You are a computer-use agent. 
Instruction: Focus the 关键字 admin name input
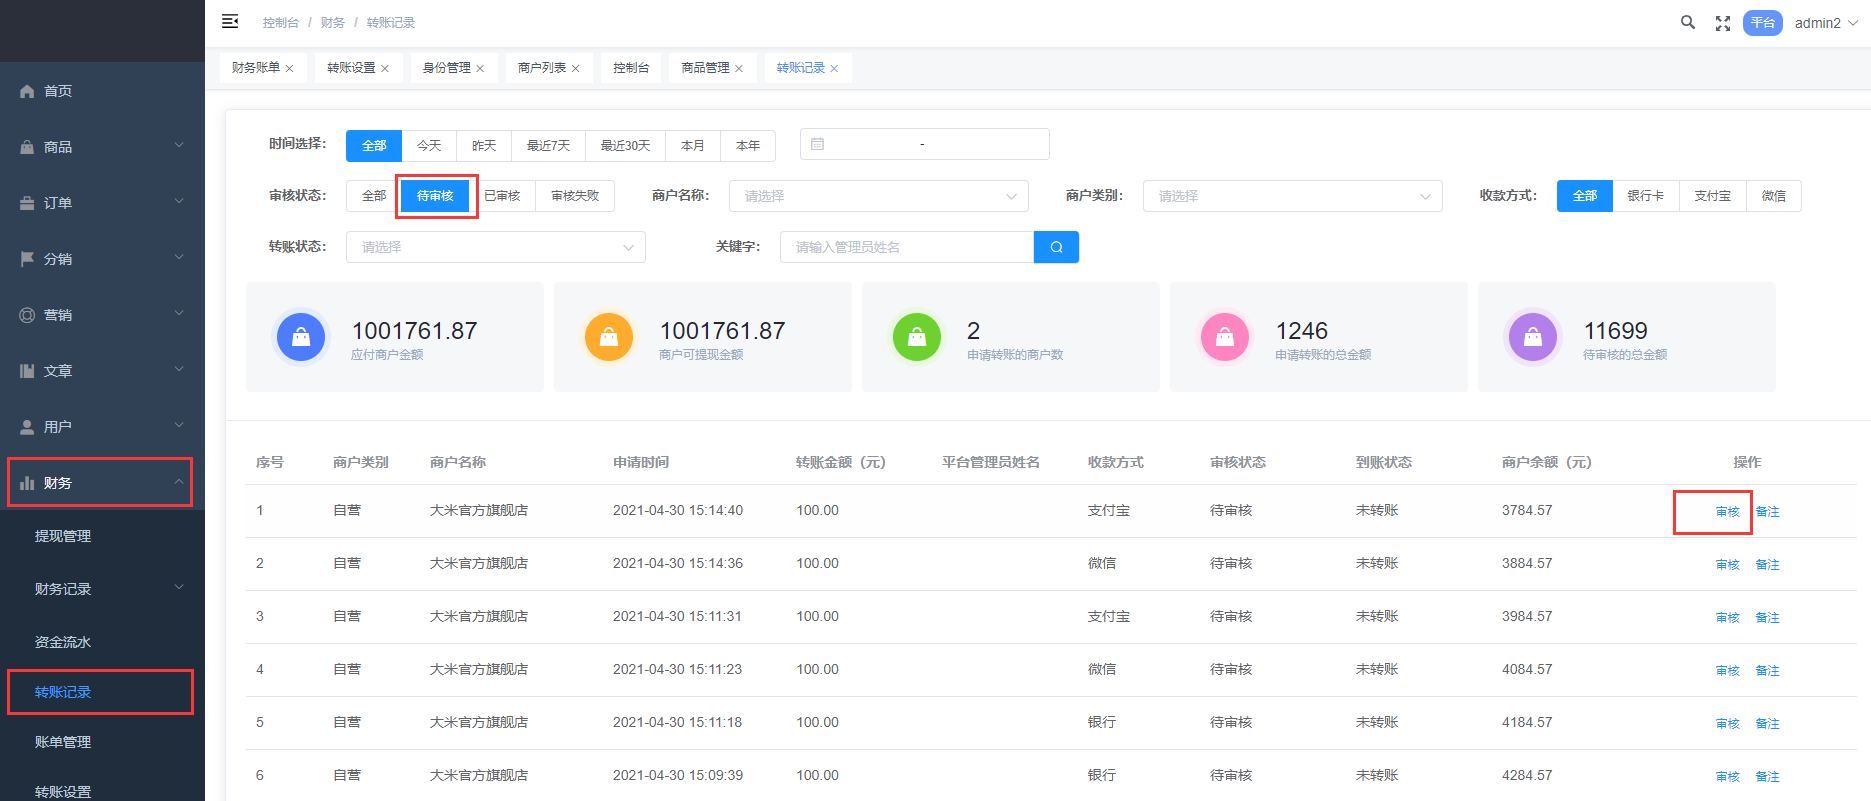[906, 247]
